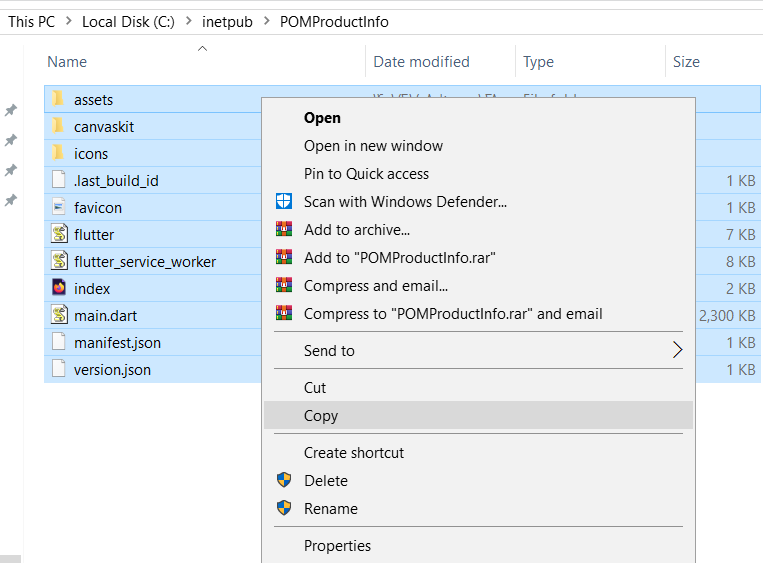Open Properties from the context menu

pyautogui.click(x=478, y=545)
